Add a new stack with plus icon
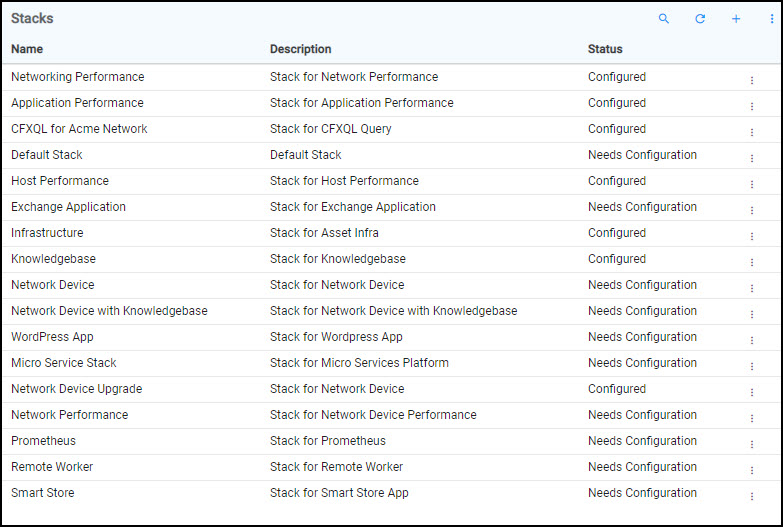This screenshot has height=527, width=783. 736,19
